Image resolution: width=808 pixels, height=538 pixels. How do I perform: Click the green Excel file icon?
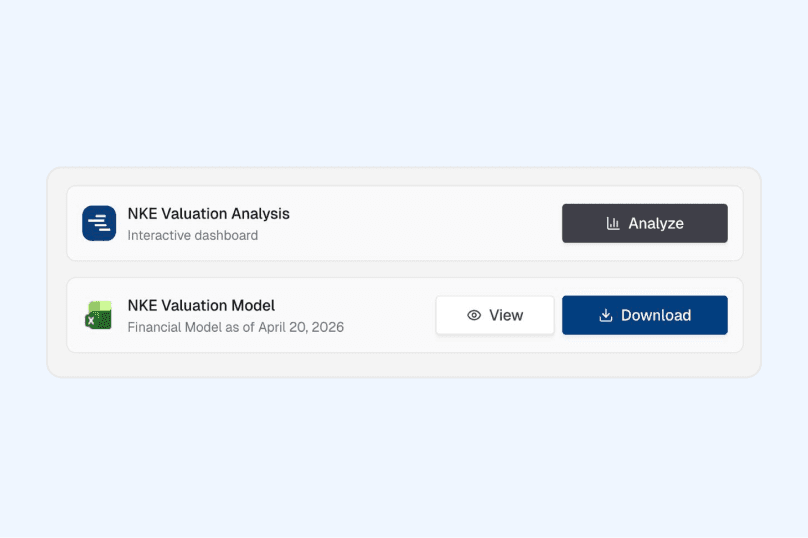pos(98,315)
